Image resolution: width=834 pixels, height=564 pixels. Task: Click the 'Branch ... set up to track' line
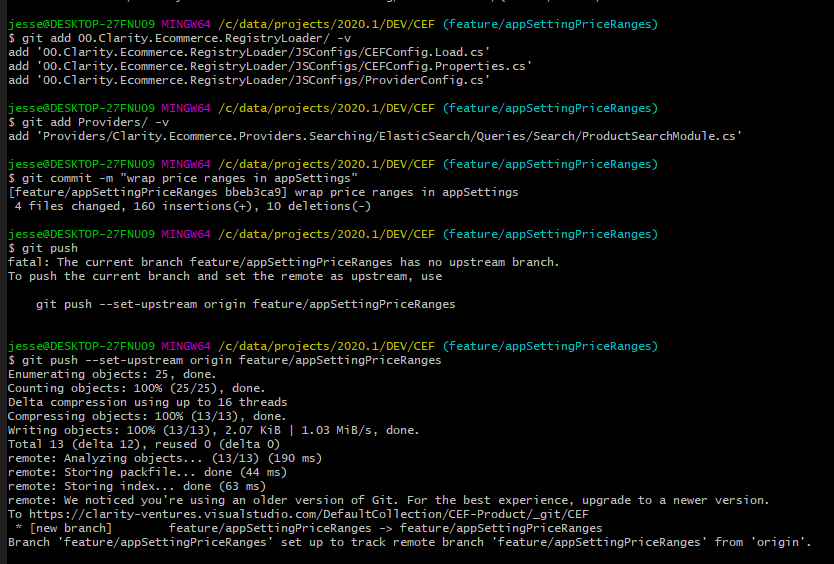point(410,542)
